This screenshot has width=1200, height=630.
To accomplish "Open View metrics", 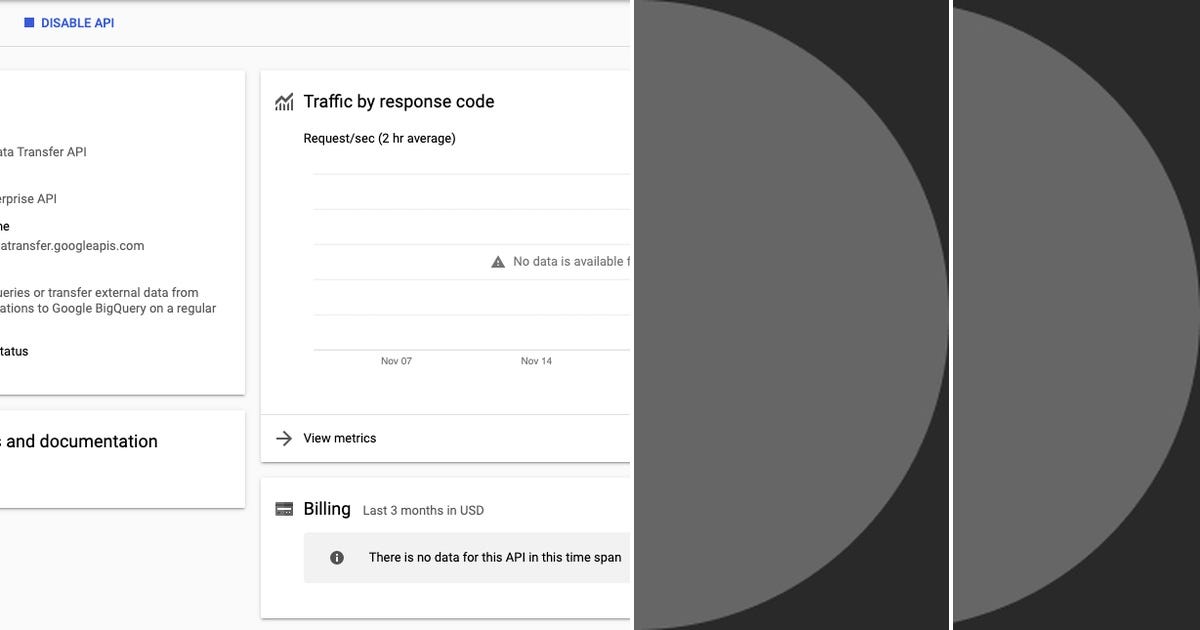I will pyautogui.click(x=339, y=438).
